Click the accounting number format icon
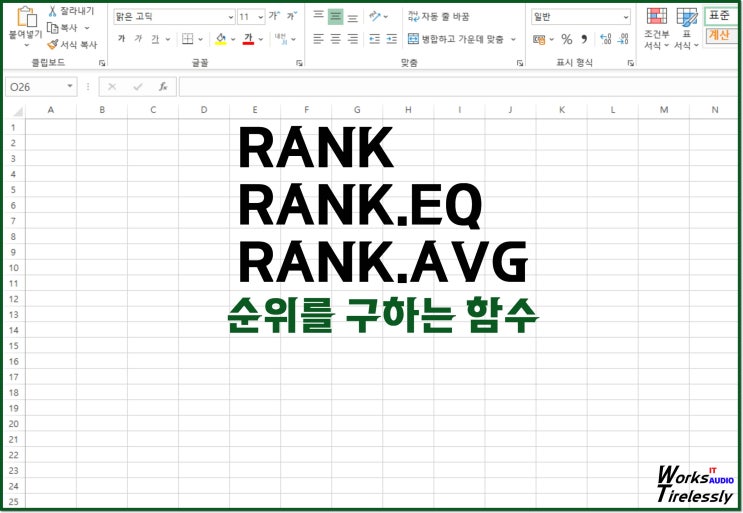Screen dimensions: 743x513 tap(539, 39)
